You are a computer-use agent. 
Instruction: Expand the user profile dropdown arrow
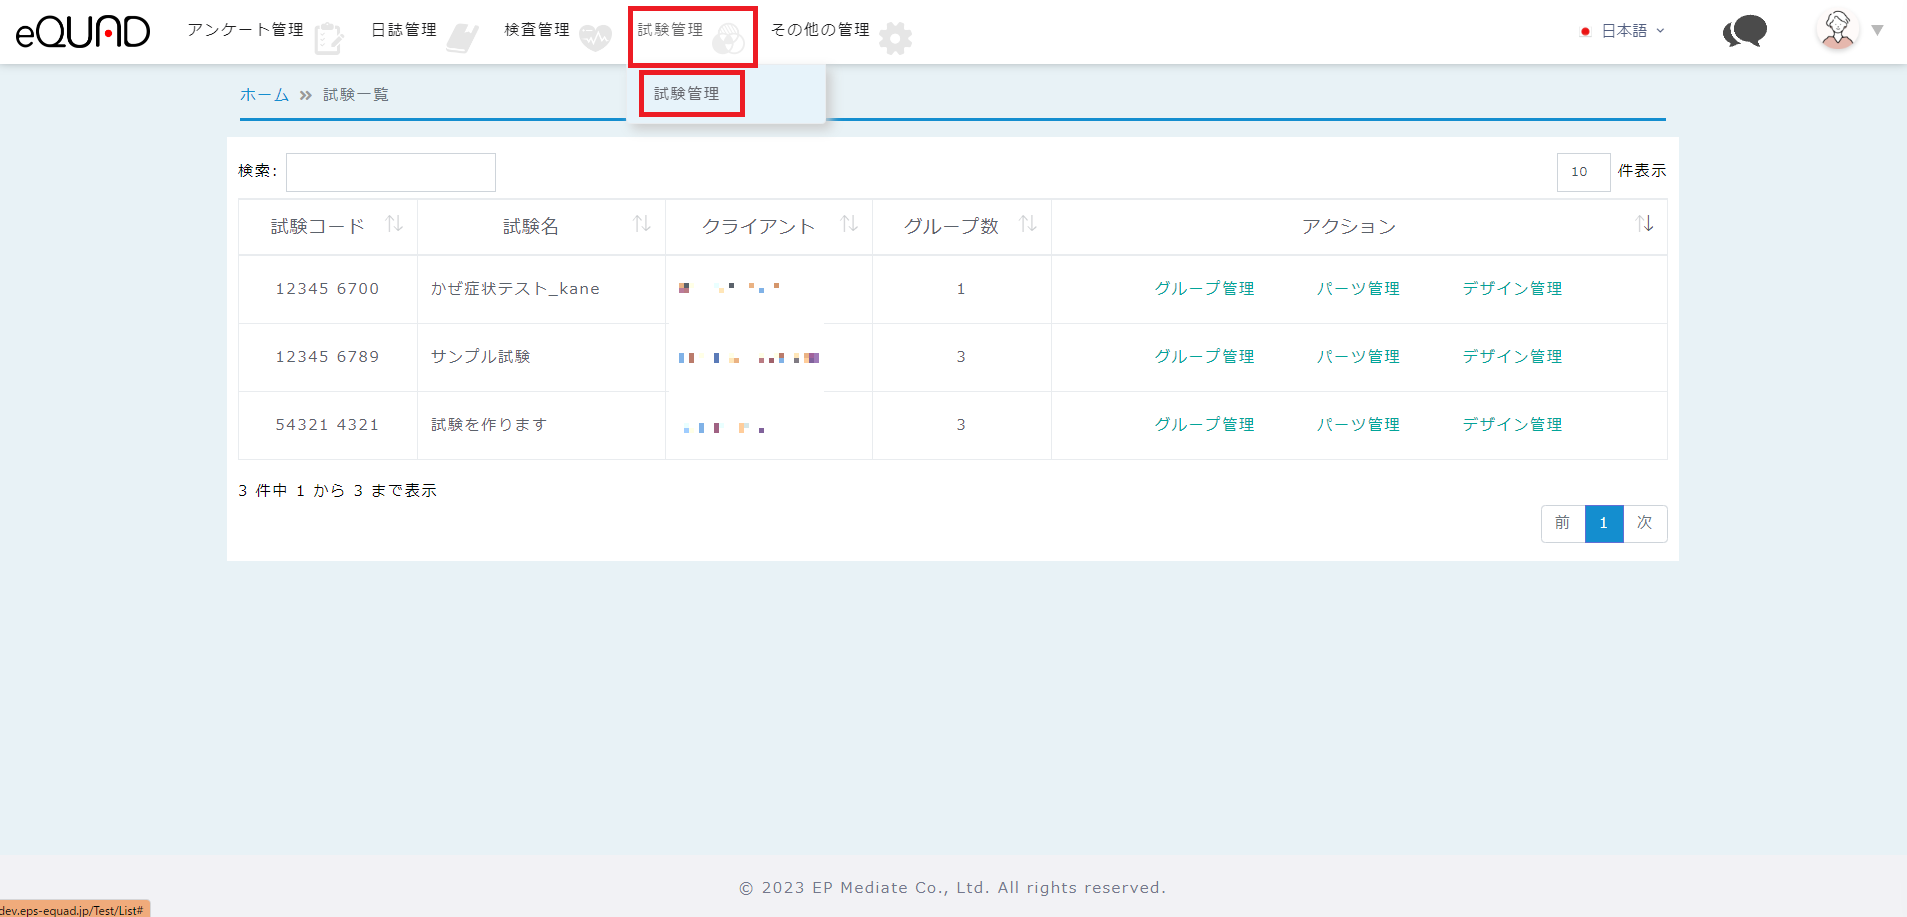pyautogui.click(x=1877, y=30)
